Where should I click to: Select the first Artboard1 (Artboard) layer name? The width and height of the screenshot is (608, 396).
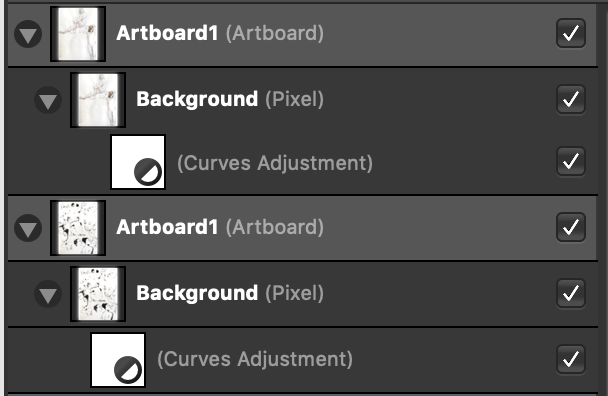coord(220,33)
